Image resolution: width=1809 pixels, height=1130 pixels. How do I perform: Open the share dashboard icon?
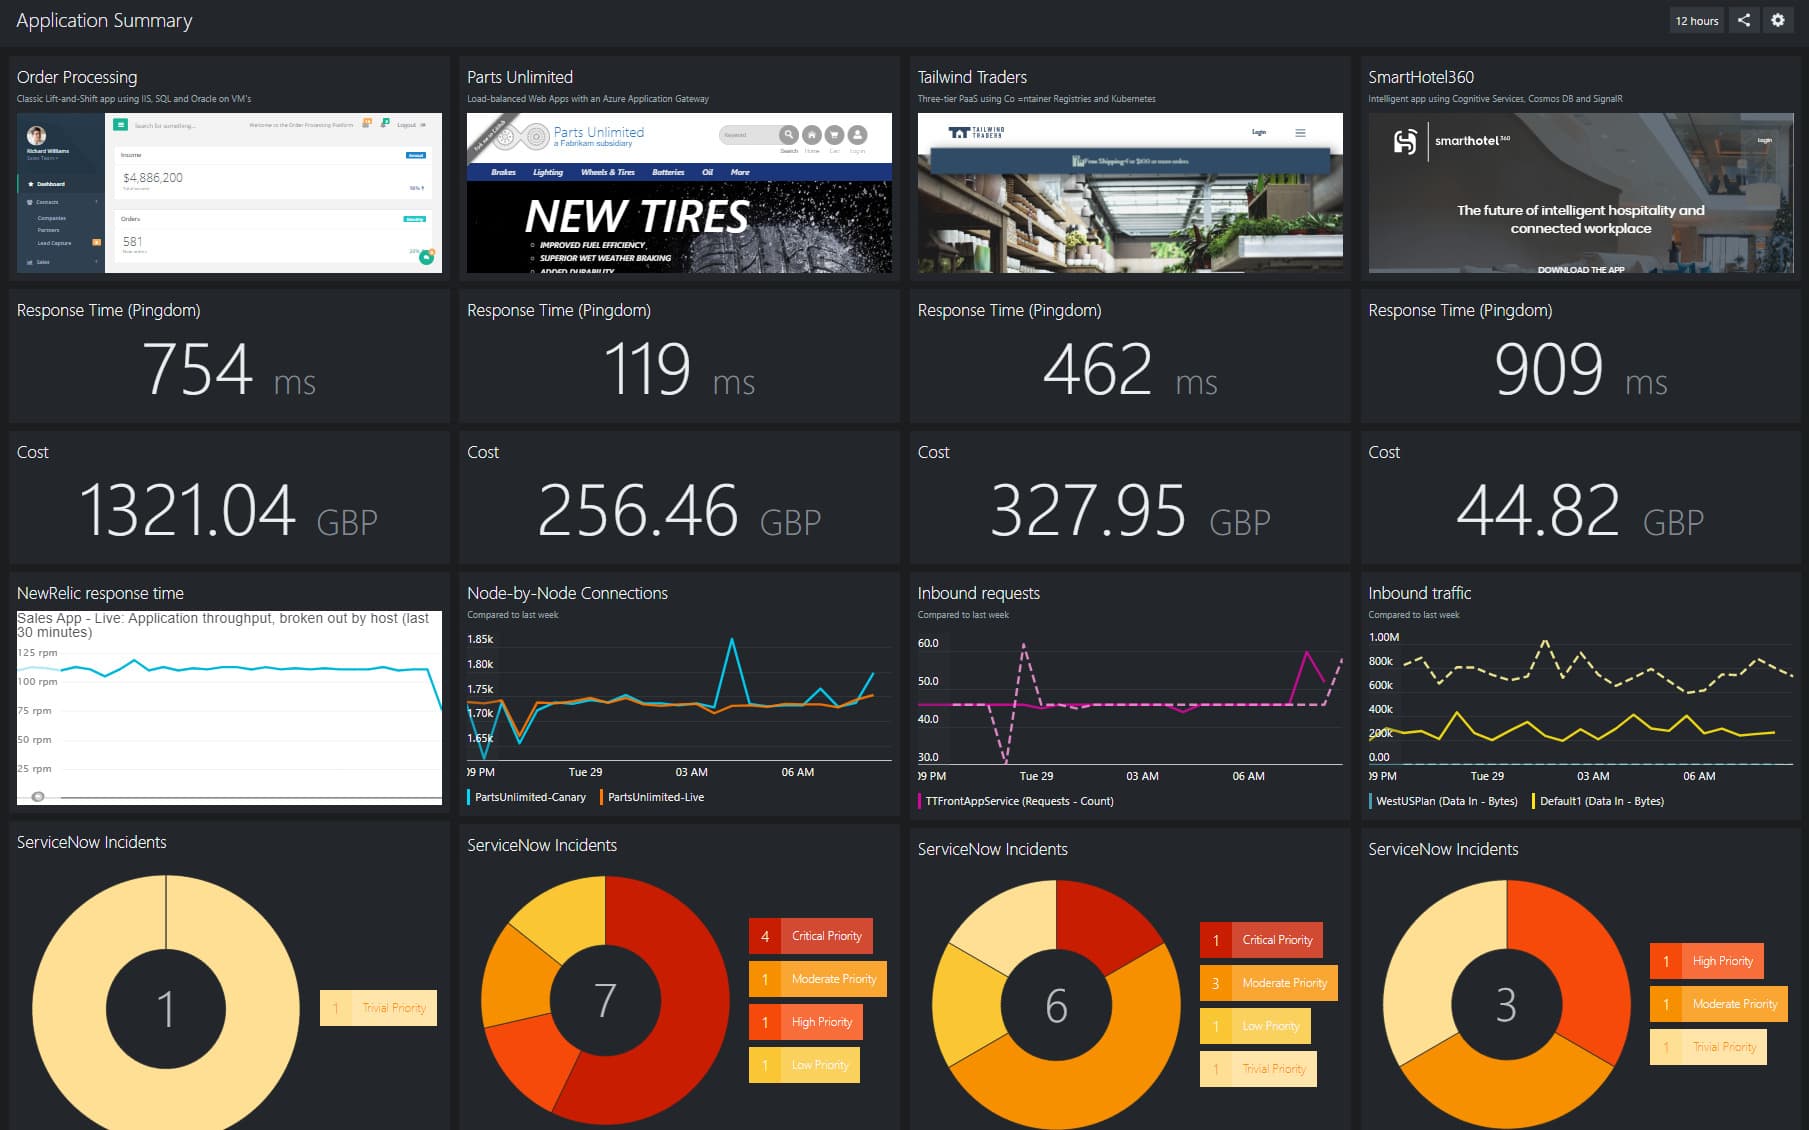pyautogui.click(x=1744, y=20)
